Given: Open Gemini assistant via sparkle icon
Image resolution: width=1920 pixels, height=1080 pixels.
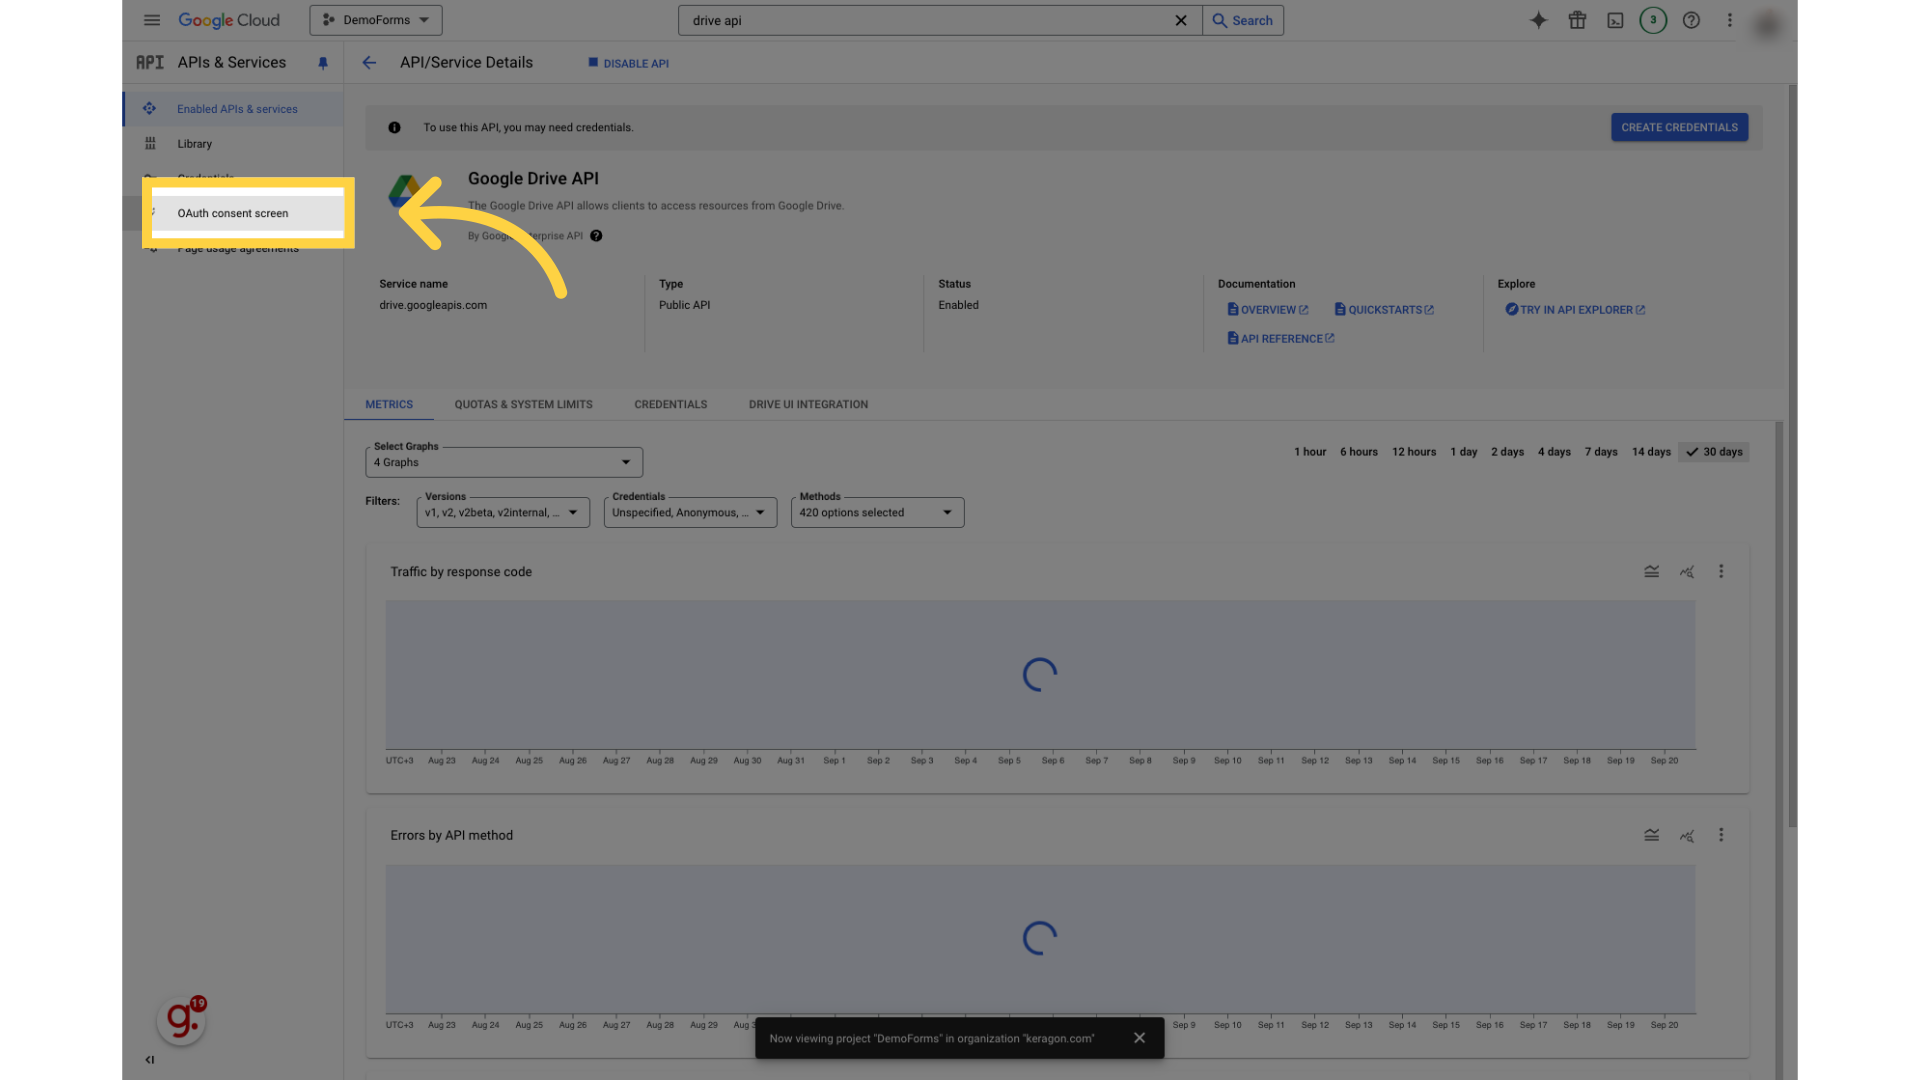Looking at the screenshot, I should [1539, 20].
